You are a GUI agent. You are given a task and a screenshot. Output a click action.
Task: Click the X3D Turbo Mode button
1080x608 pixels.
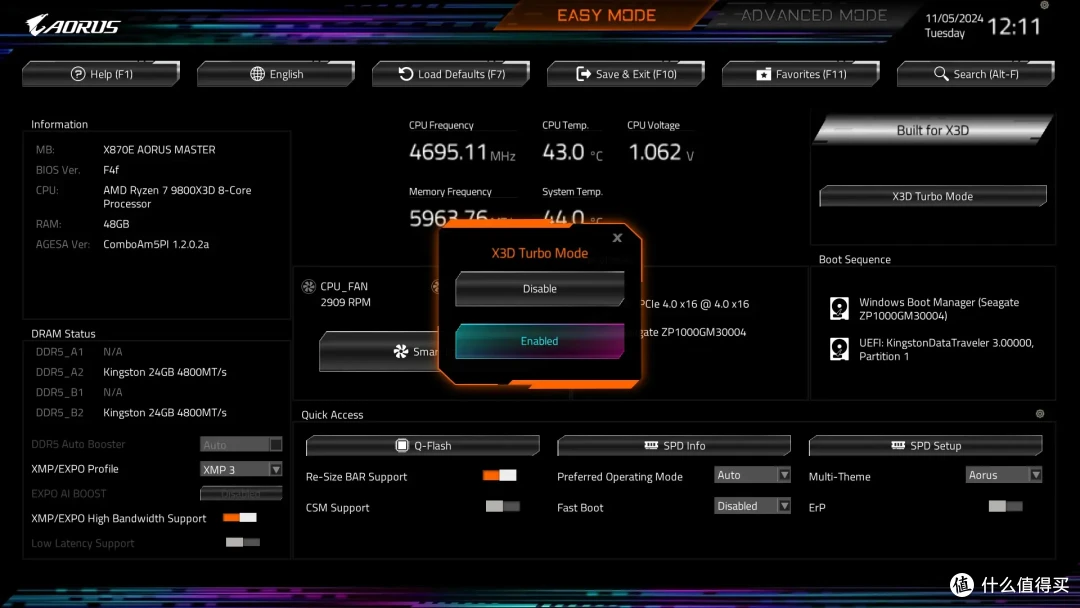click(x=933, y=196)
